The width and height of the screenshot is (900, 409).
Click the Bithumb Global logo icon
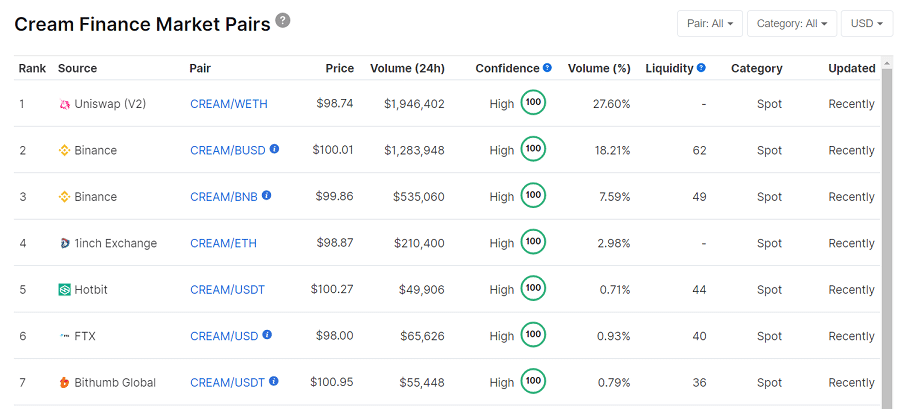64,382
